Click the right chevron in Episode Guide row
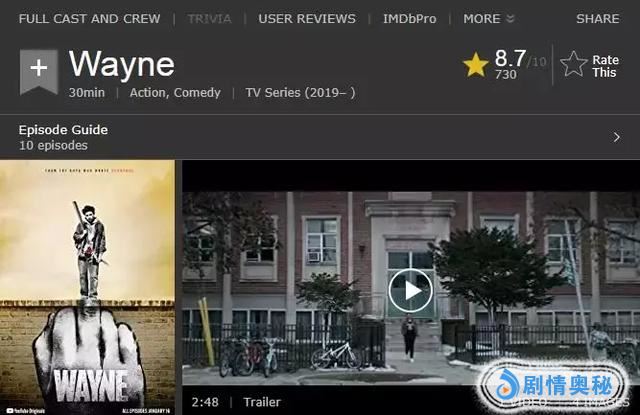Image resolution: width=640 pixels, height=415 pixels. (616, 137)
